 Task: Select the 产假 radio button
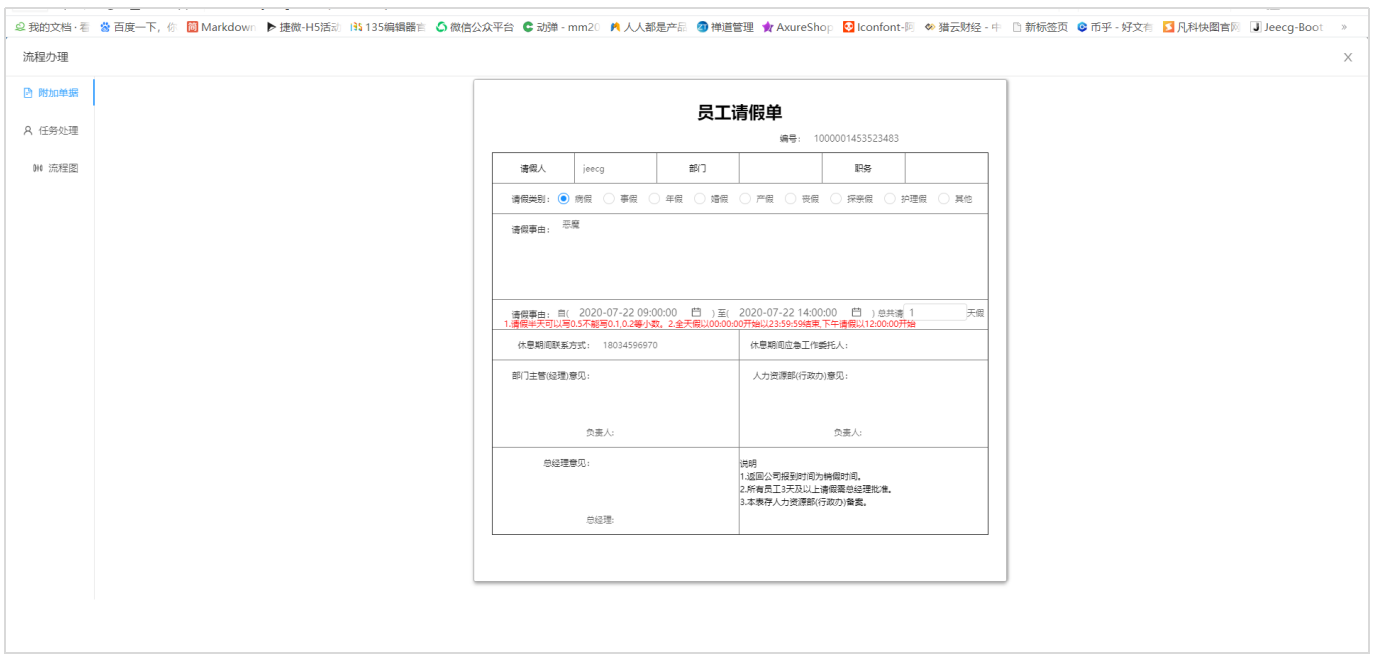tap(745, 199)
